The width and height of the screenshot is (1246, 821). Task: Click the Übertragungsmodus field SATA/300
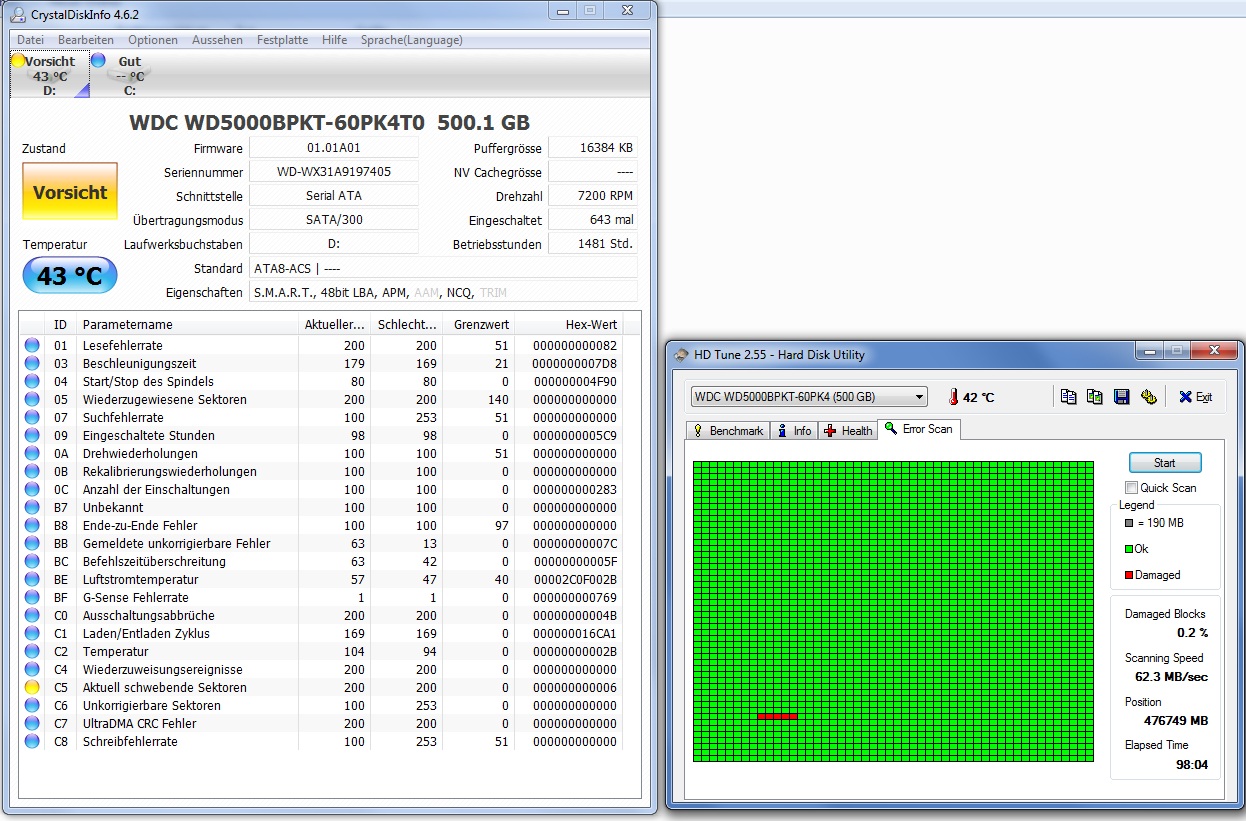point(334,220)
